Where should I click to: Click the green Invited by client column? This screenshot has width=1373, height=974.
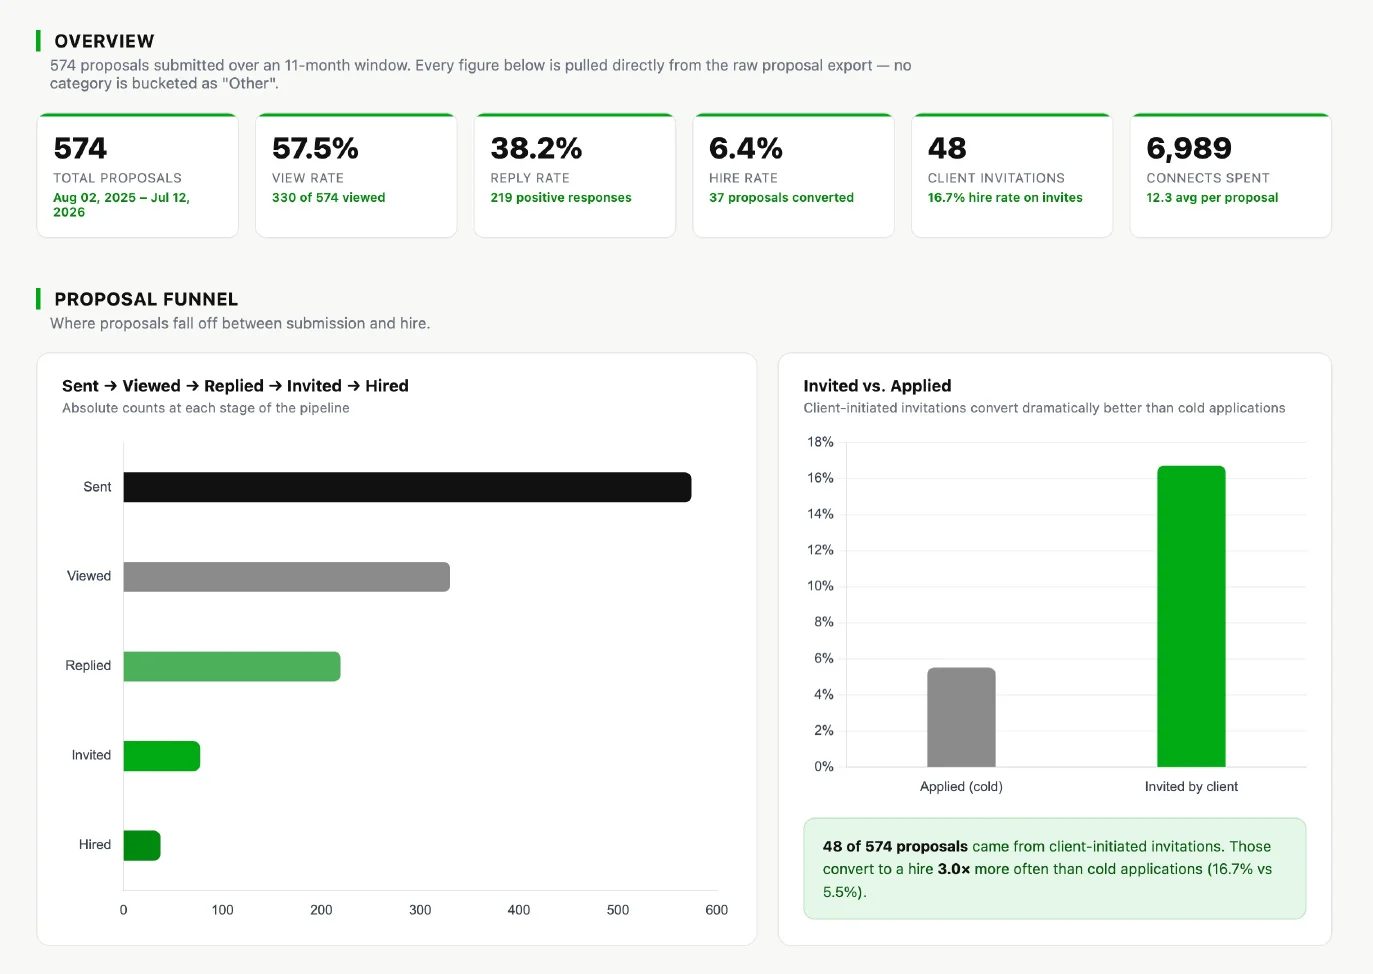1191,616
